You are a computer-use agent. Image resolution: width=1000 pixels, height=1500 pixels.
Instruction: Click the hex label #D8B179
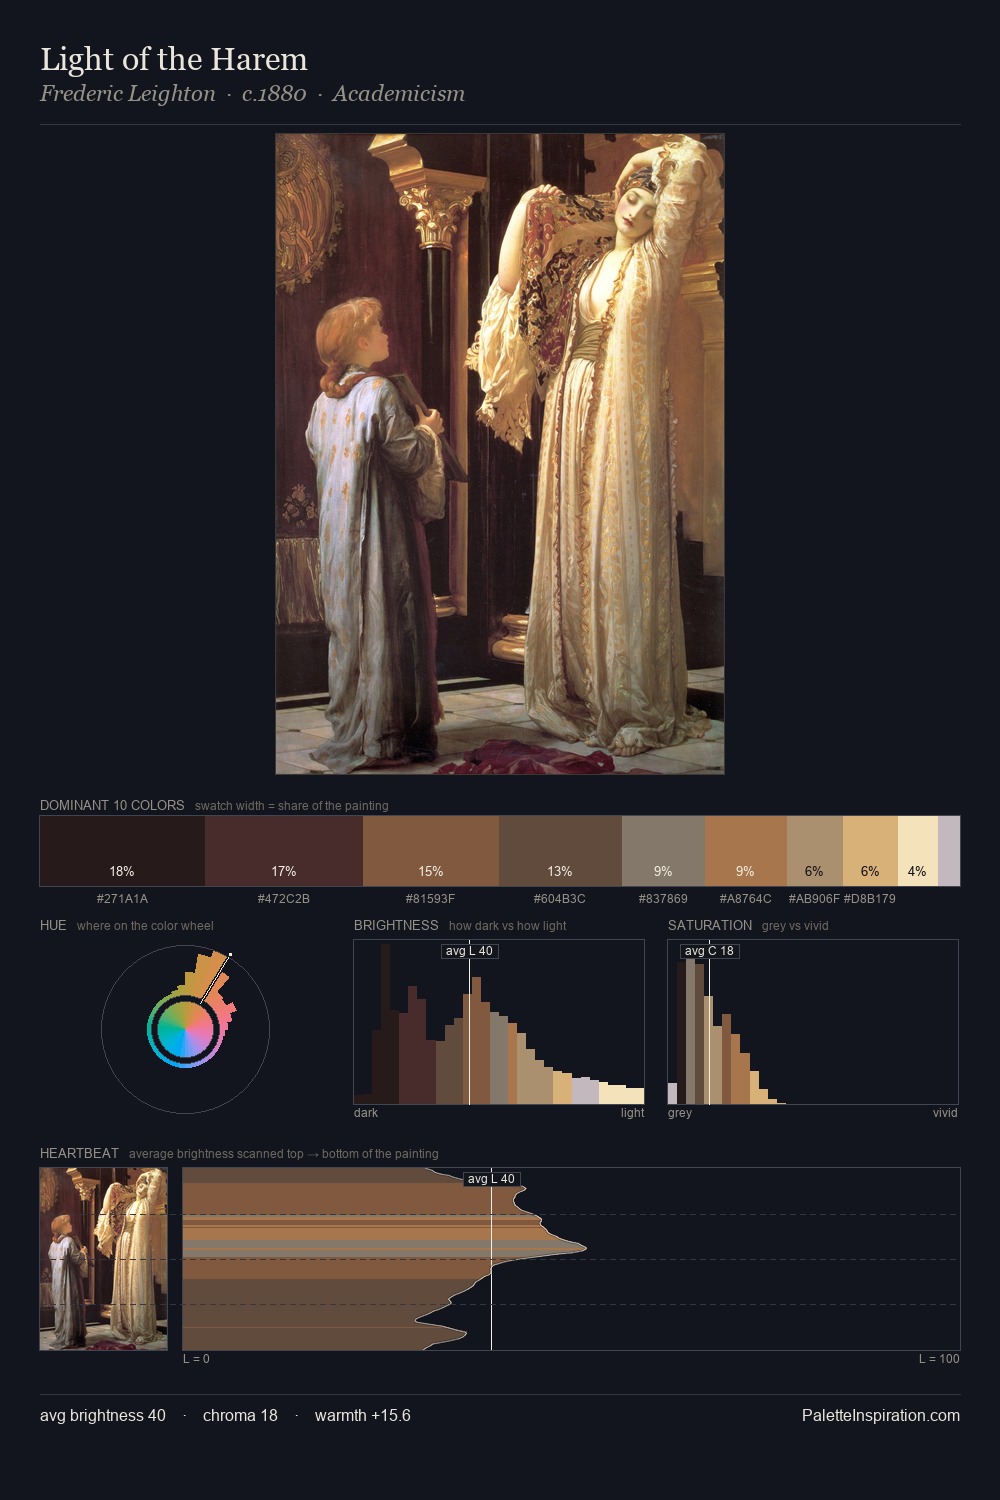pos(870,899)
